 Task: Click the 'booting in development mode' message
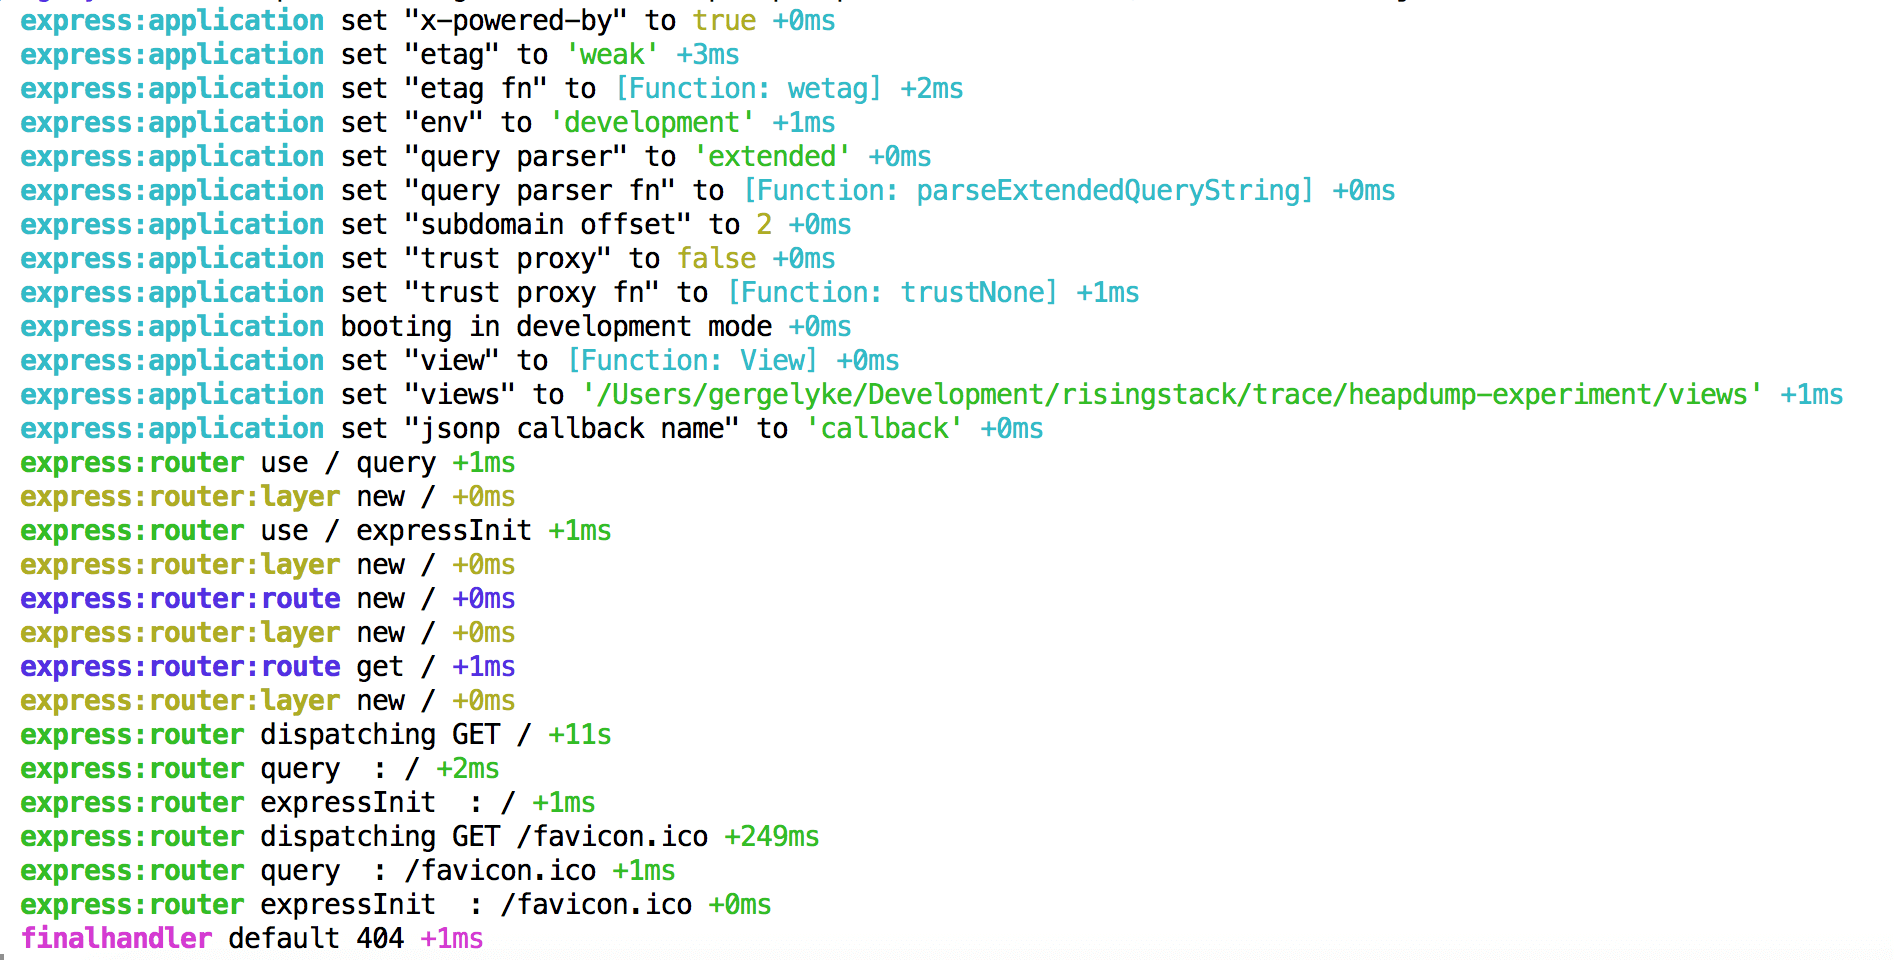[556, 327]
